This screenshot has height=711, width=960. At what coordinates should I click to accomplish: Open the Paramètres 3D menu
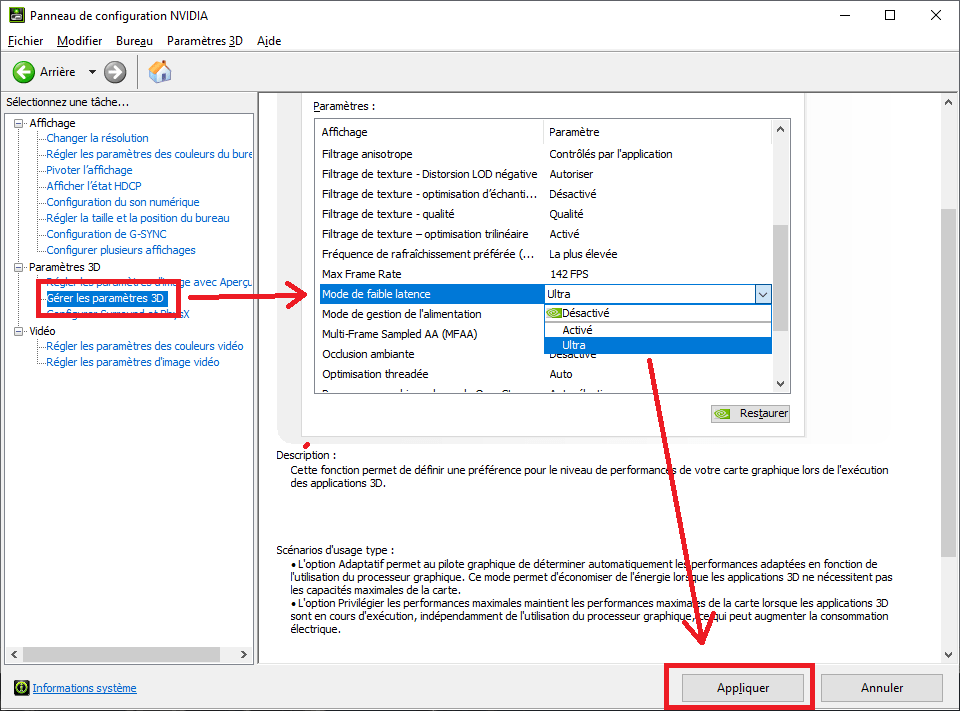click(204, 41)
